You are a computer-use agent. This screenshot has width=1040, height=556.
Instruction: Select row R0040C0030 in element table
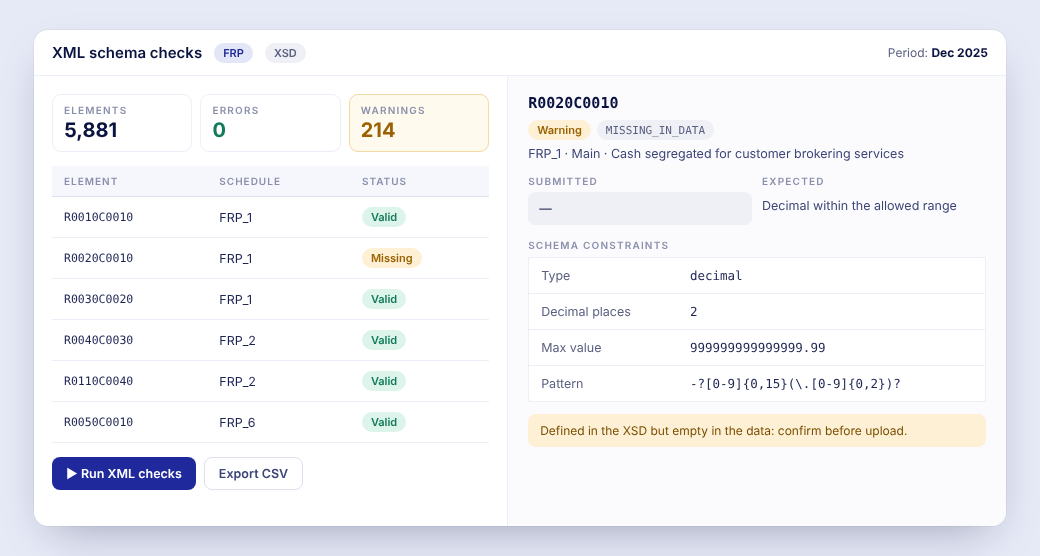[271, 340]
